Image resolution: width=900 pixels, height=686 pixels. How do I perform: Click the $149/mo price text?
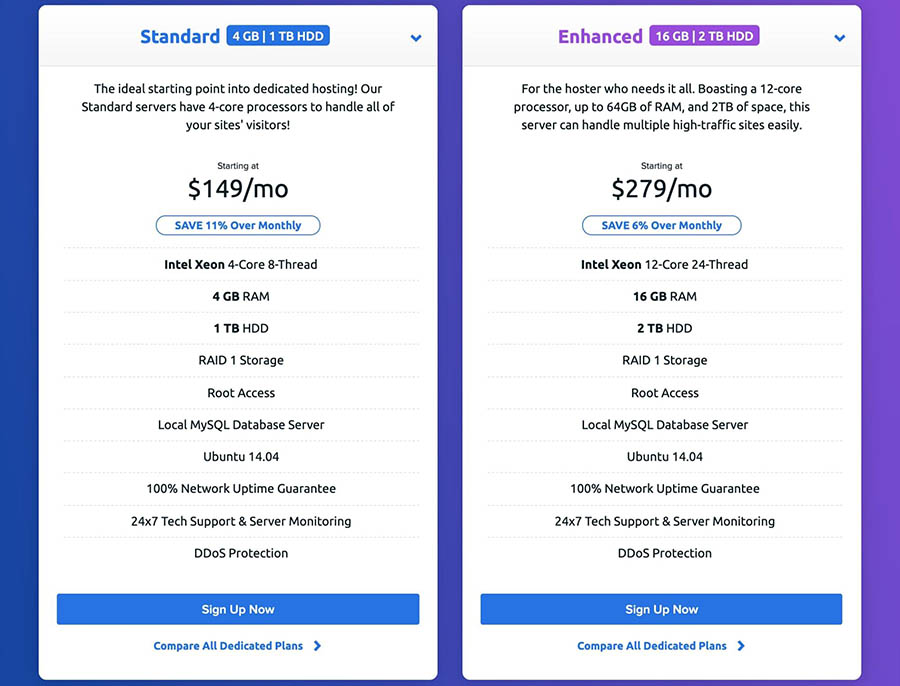click(x=238, y=188)
